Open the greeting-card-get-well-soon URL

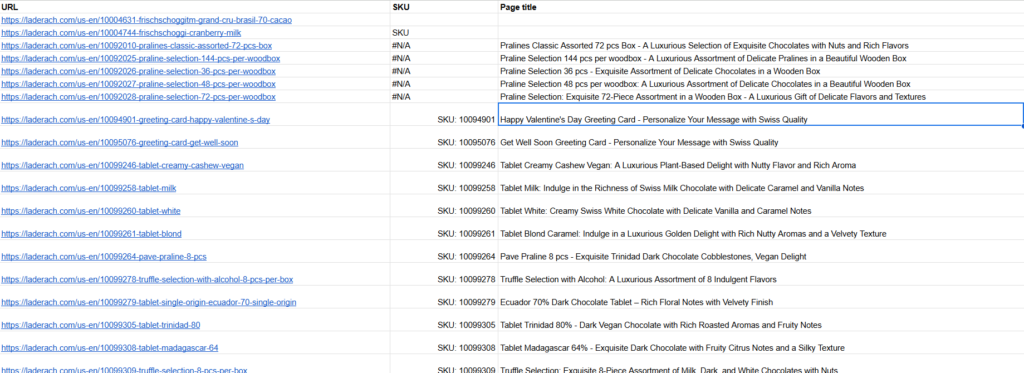[x=120, y=142]
